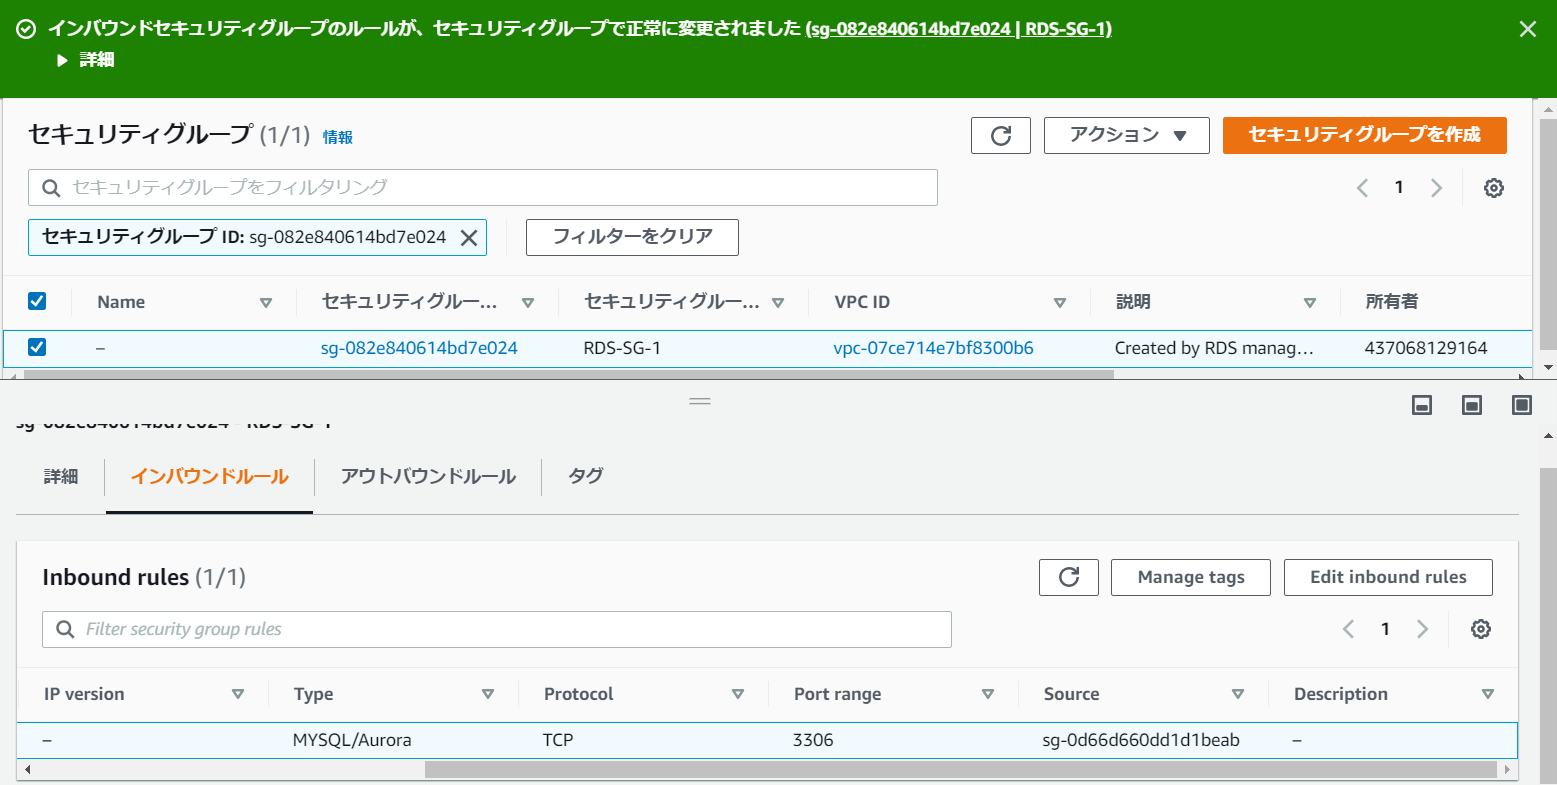Click the MYSQL/Aurora type cell

352,740
